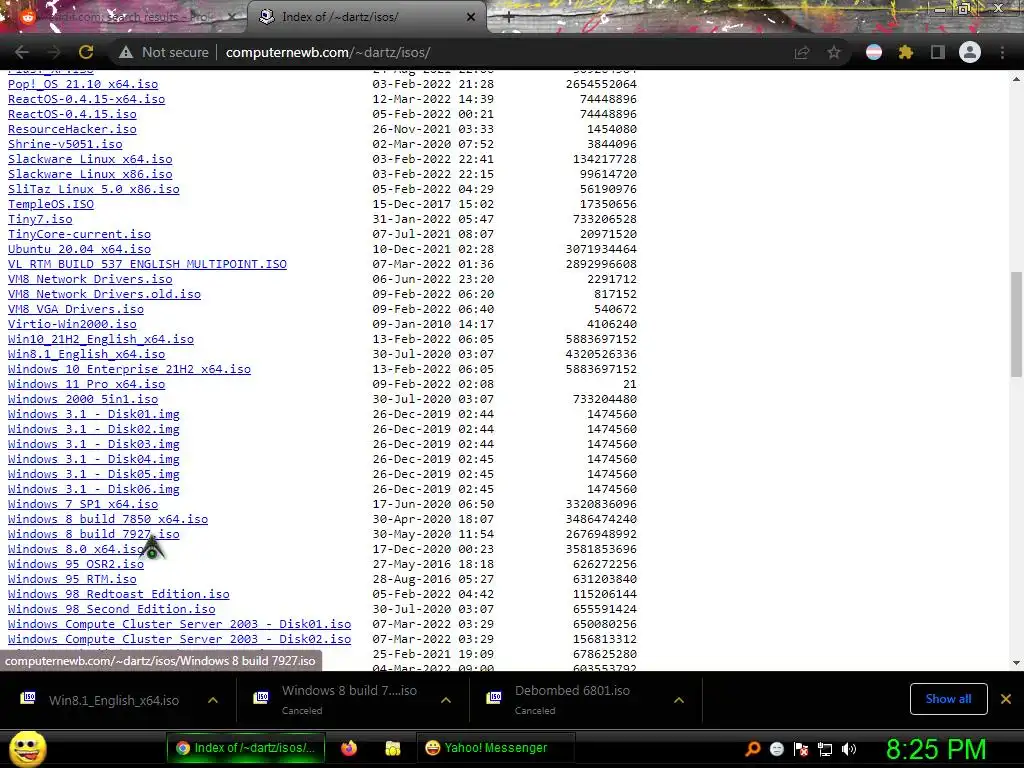Click the 8:25 PM taskbar clock
1024x768 pixels.
936,749
